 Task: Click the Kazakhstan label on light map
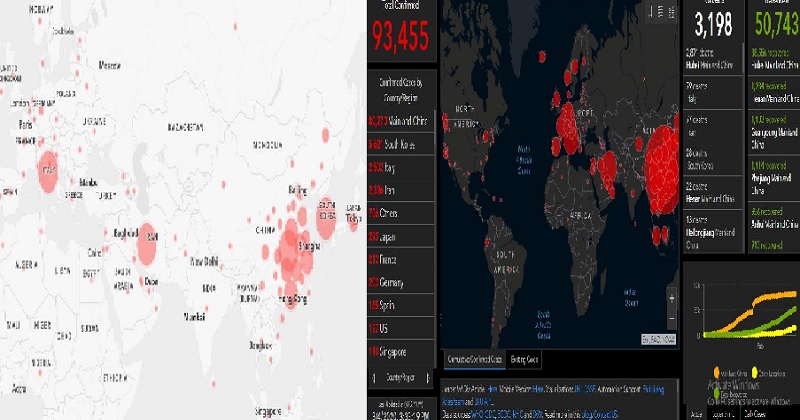point(186,127)
